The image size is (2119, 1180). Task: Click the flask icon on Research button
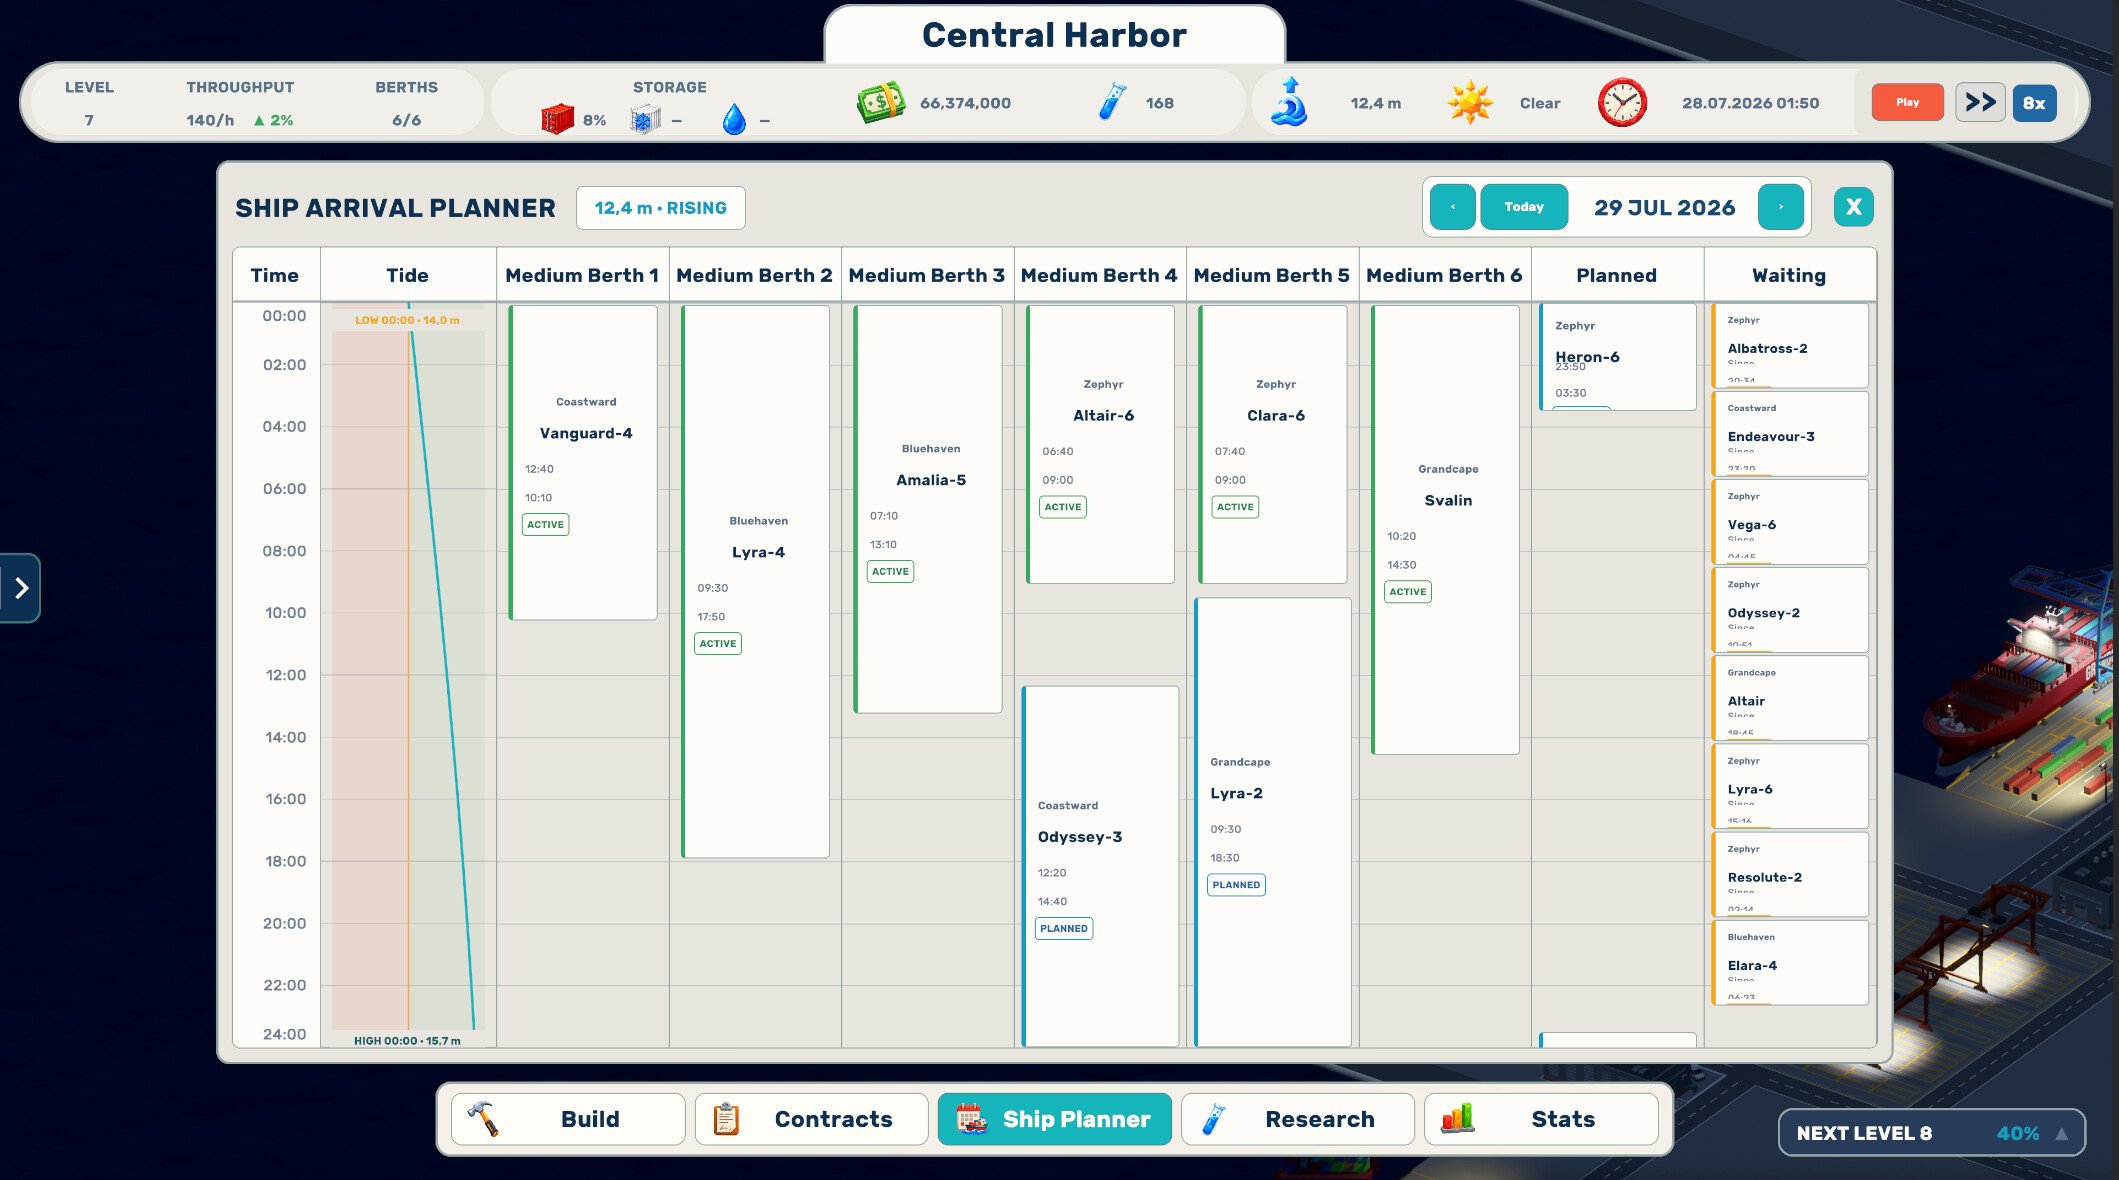point(1213,1119)
